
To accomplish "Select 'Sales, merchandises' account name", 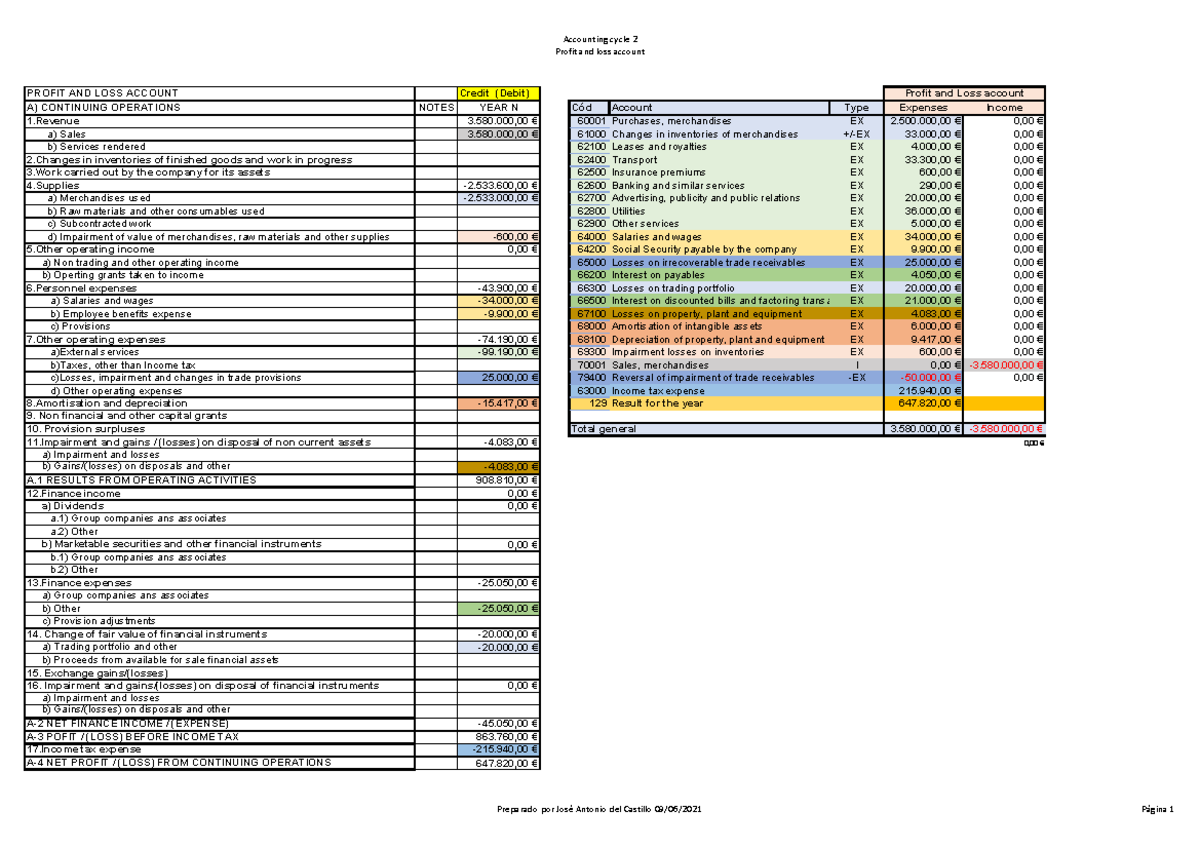I will point(659,365).
